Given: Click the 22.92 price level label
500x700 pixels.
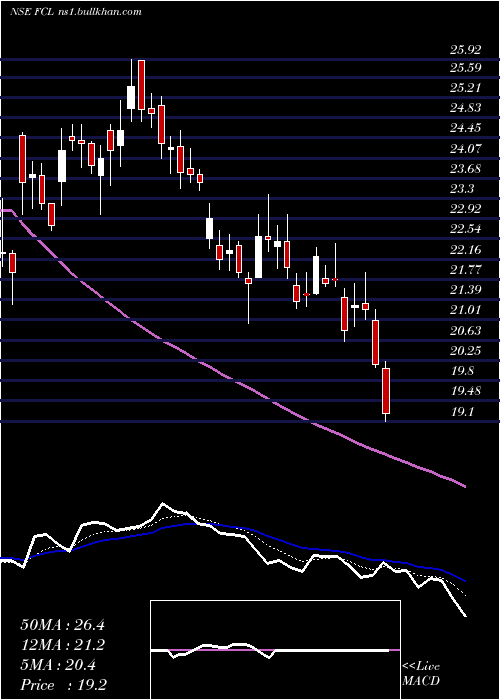Looking at the screenshot, I should tap(465, 209).
